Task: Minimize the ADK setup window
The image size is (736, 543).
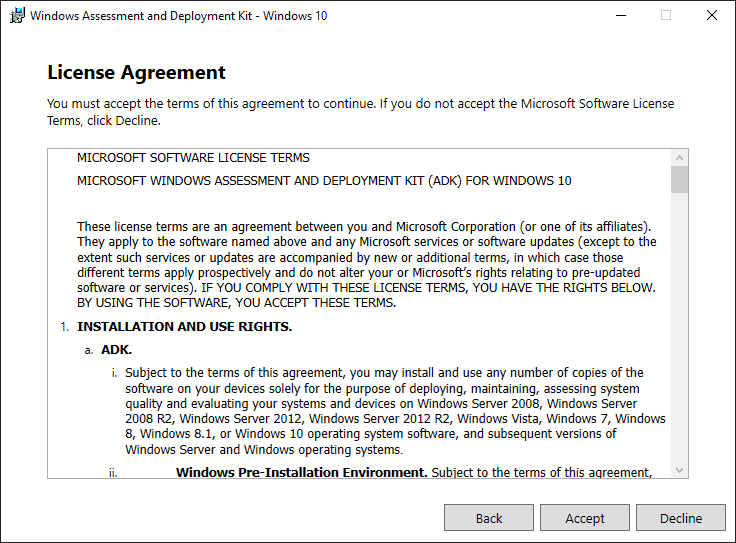Action: [x=621, y=16]
